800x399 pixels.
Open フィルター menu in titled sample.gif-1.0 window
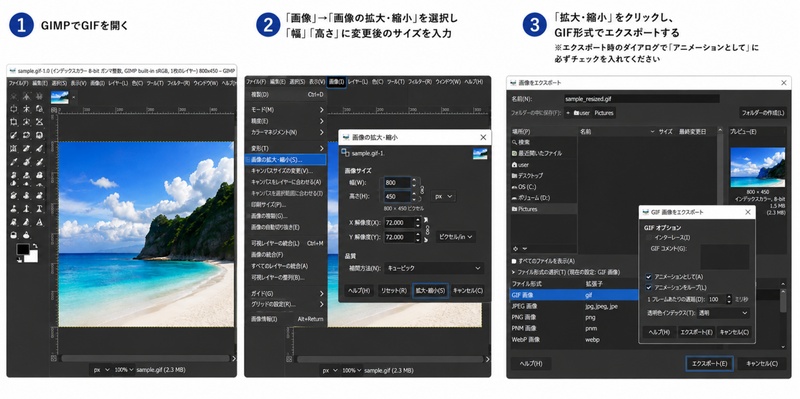(179, 83)
